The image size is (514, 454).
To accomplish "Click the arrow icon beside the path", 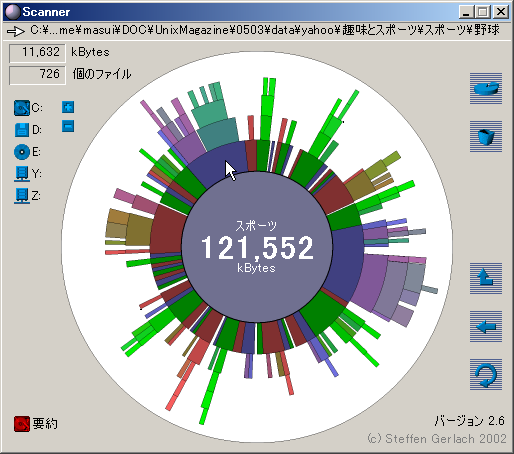I will 16,32.
